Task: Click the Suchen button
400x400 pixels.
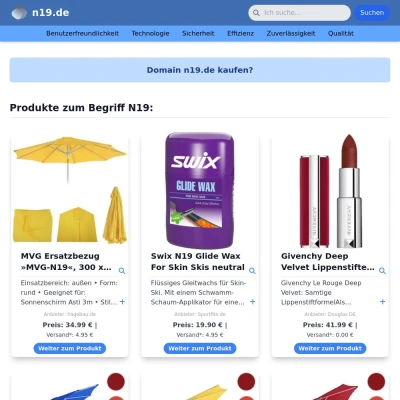Action: (x=372, y=13)
